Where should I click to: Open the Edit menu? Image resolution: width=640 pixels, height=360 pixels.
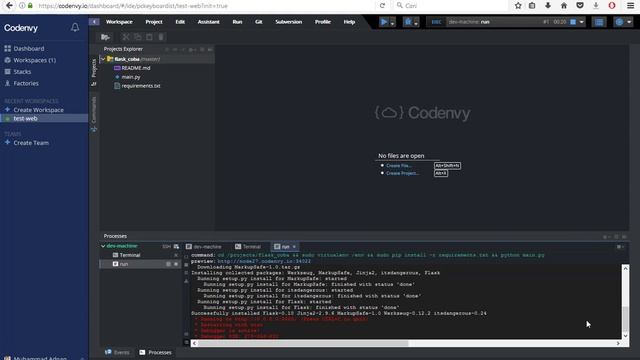coord(180,22)
